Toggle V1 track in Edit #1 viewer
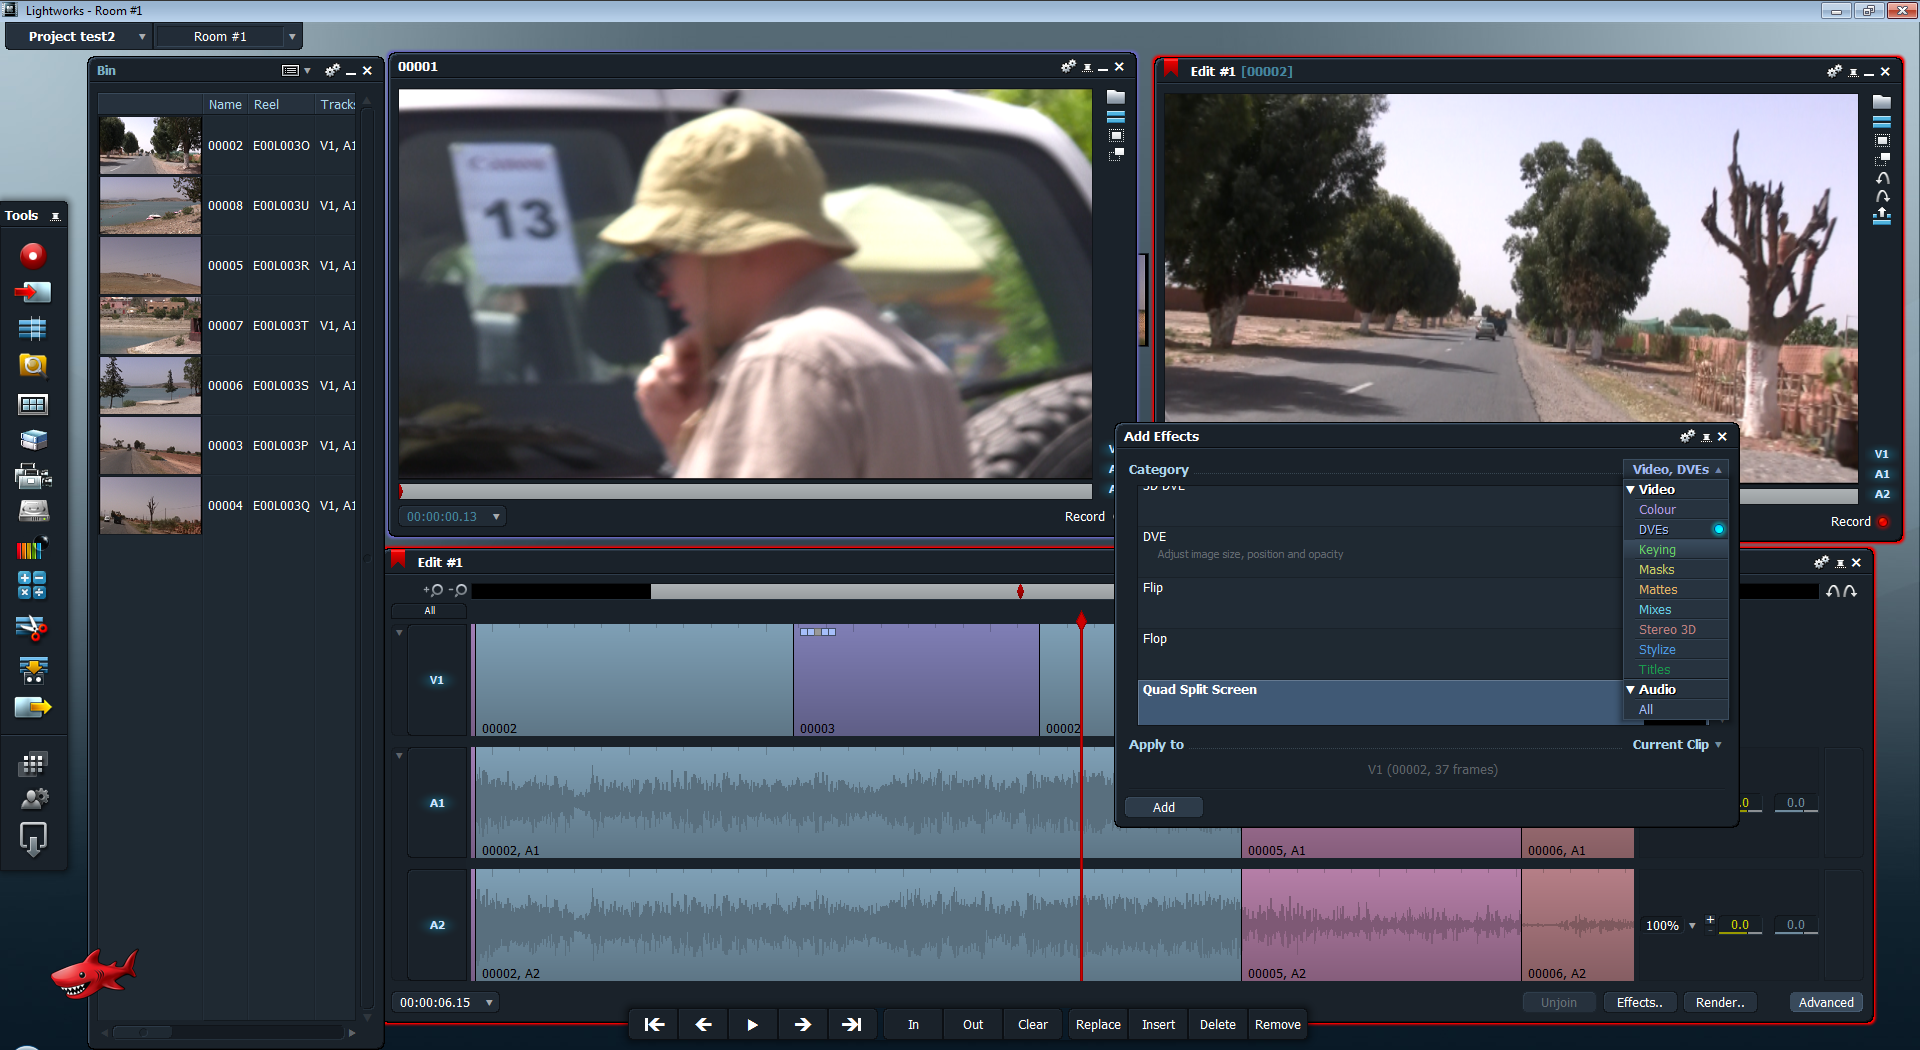Screen dimensions: 1920x1050 pyautogui.click(x=1882, y=454)
